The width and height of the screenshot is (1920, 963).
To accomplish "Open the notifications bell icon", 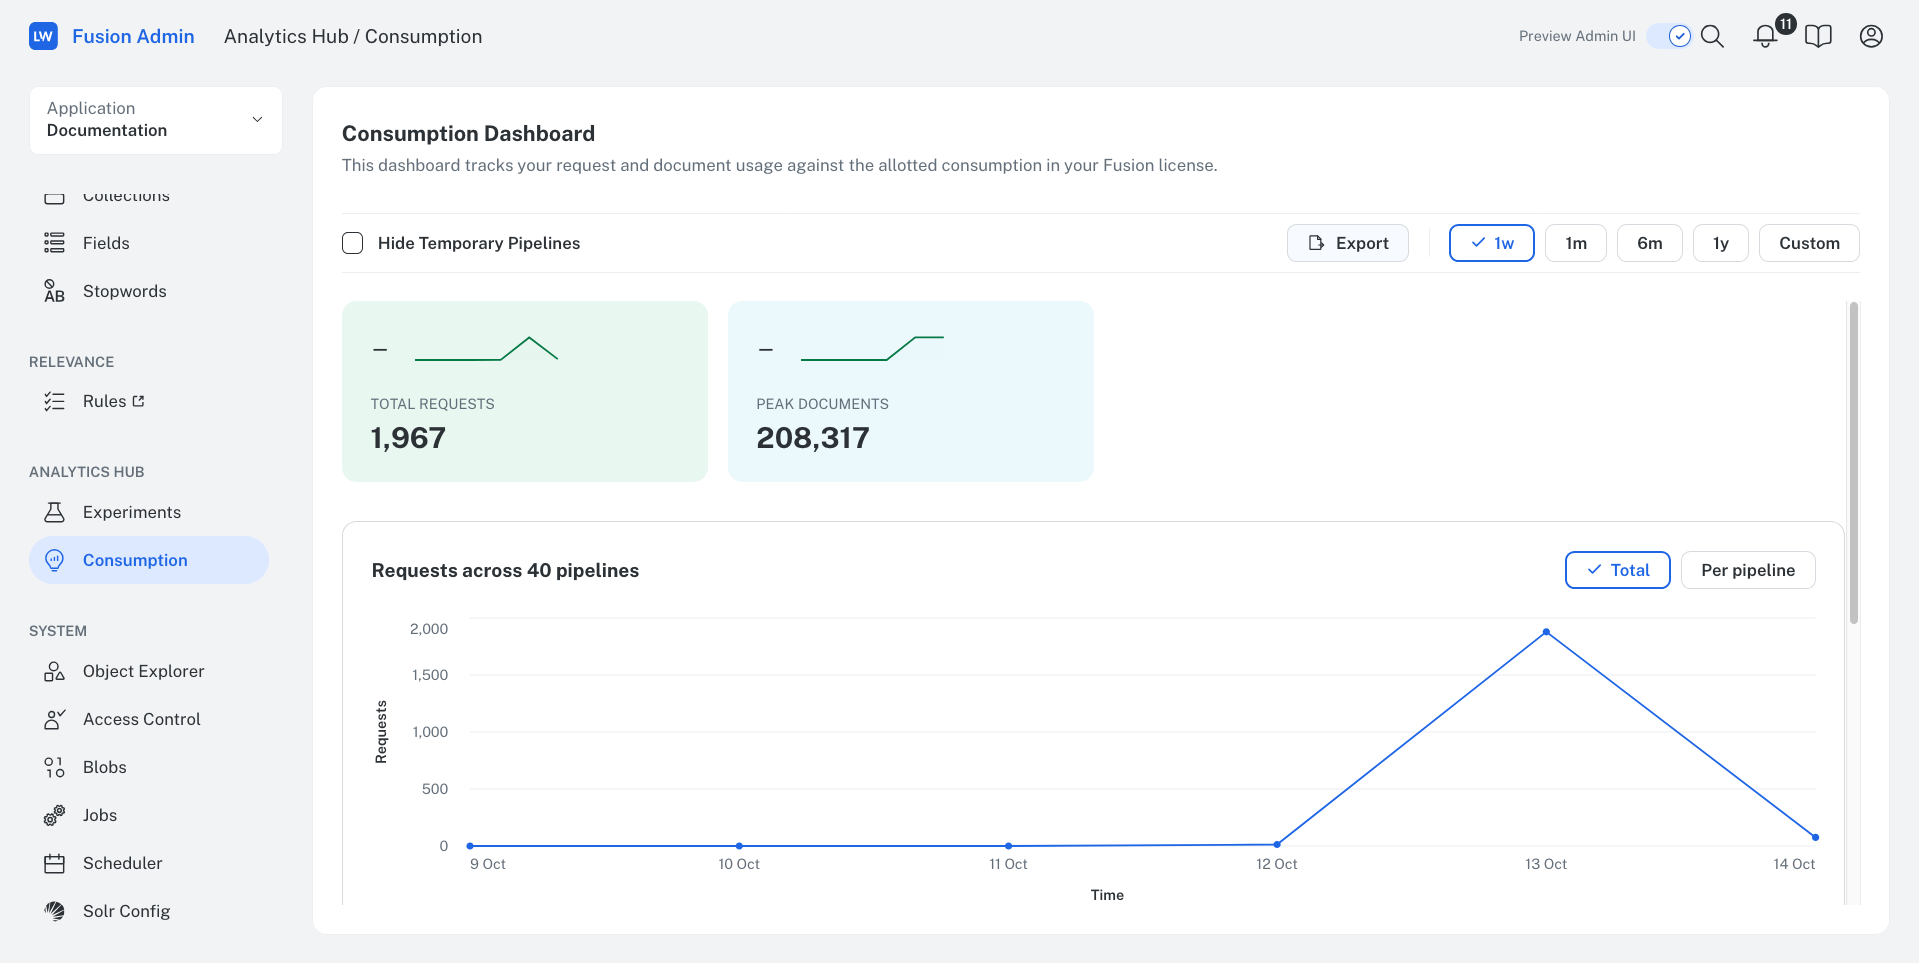I will [1765, 36].
